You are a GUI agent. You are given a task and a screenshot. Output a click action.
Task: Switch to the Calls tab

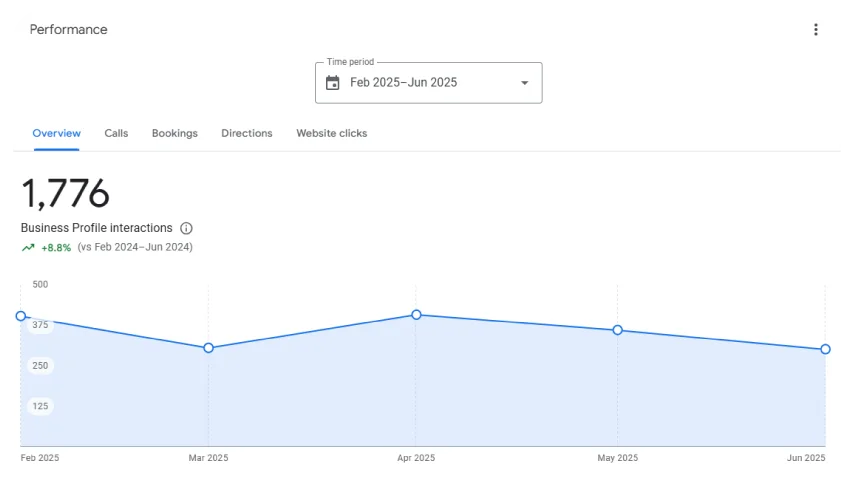point(116,133)
